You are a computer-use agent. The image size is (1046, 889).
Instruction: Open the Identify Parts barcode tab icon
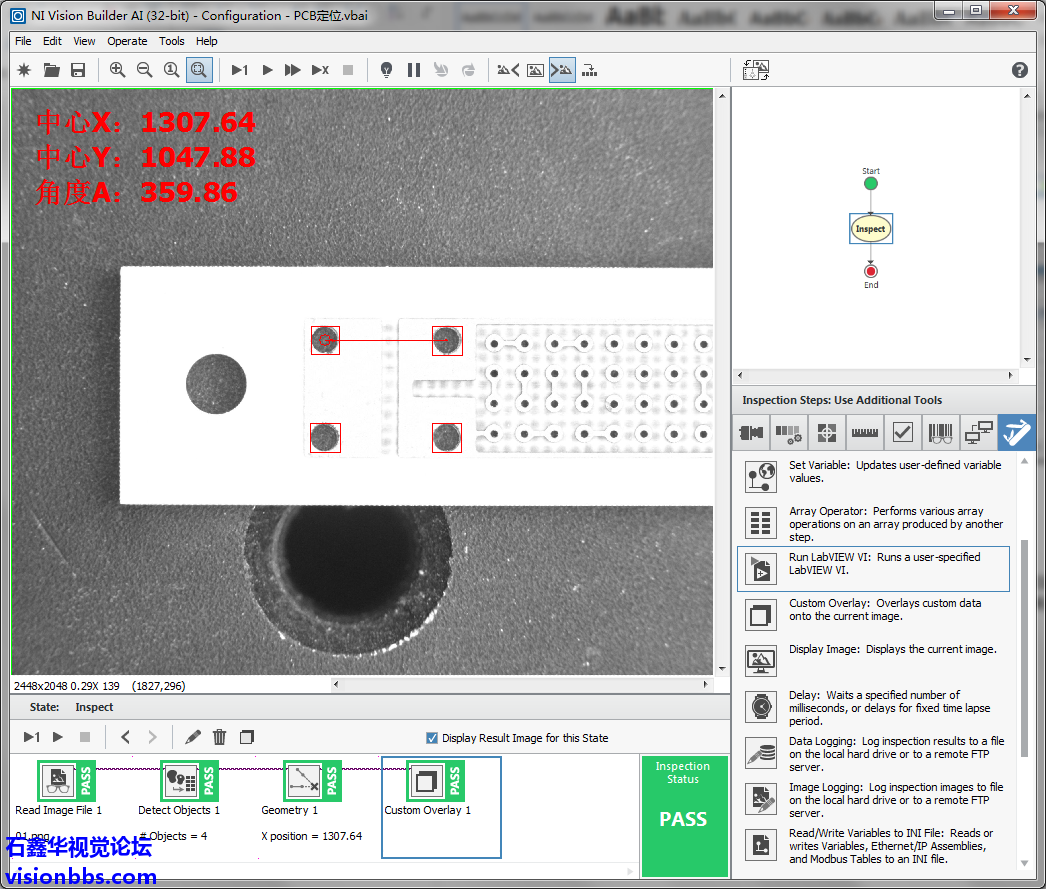[x=940, y=433]
